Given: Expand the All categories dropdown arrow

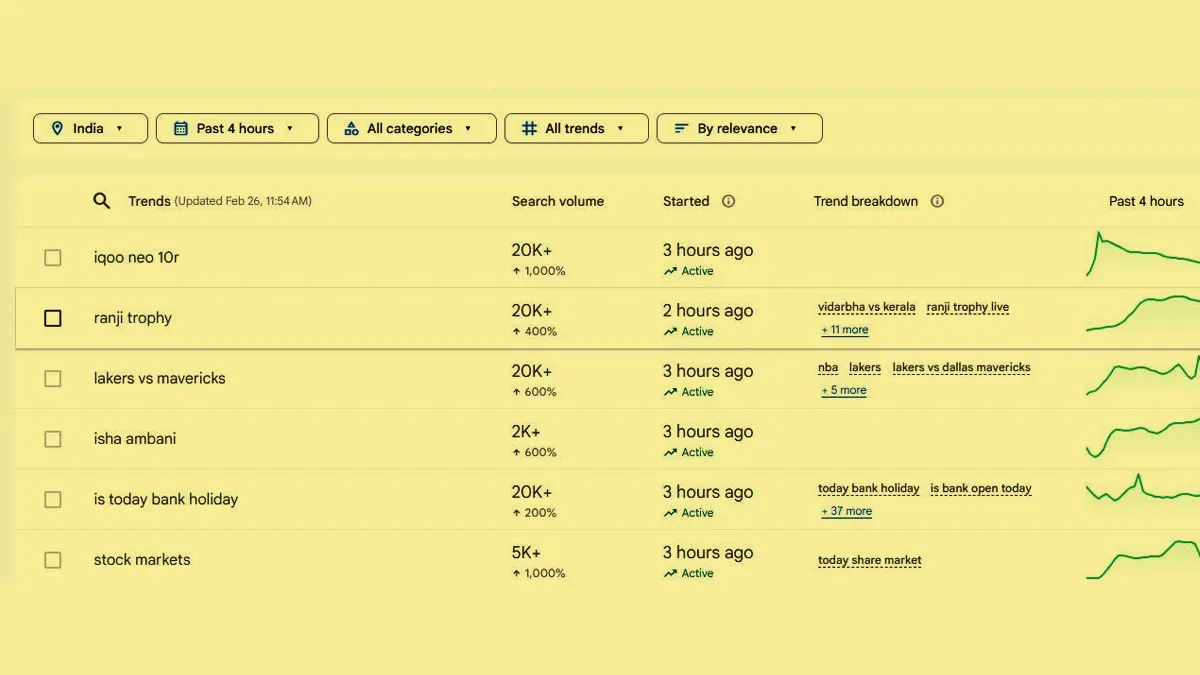Looking at the screenshot, I should pos(468,129).
